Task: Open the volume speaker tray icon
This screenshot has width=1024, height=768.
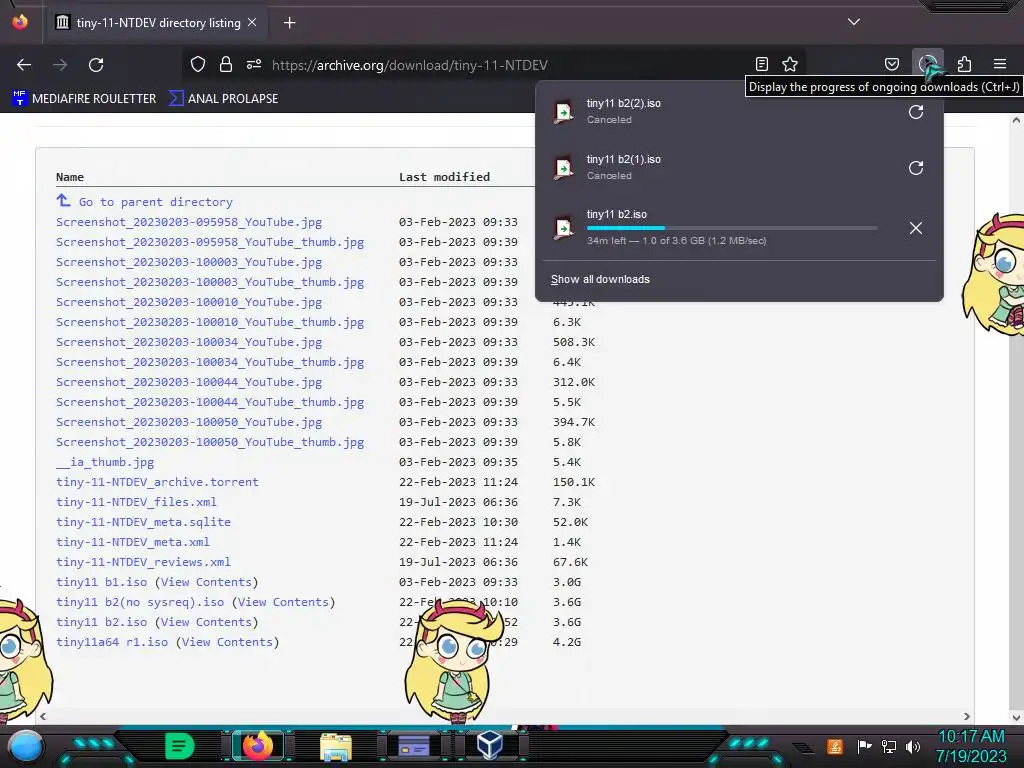Action: (x=913, y=746)
